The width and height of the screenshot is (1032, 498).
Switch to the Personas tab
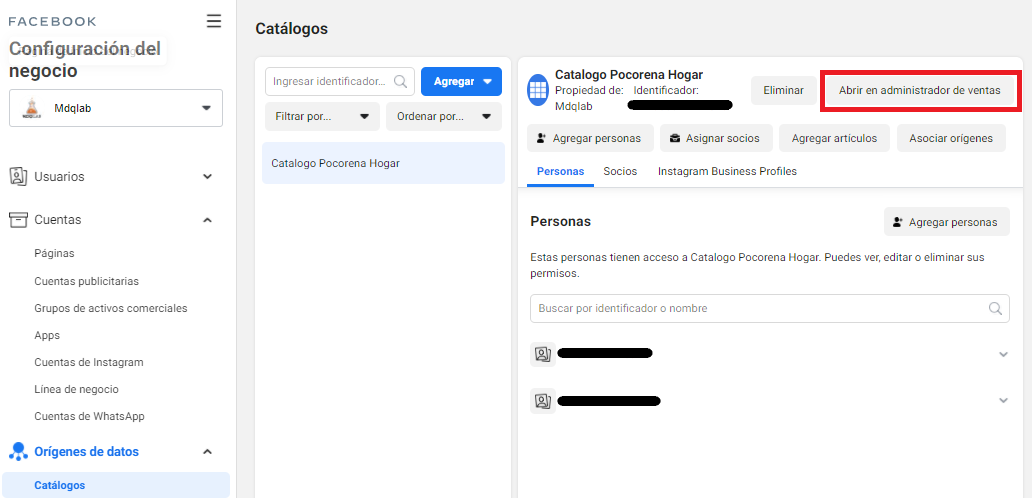pos(560,172)
